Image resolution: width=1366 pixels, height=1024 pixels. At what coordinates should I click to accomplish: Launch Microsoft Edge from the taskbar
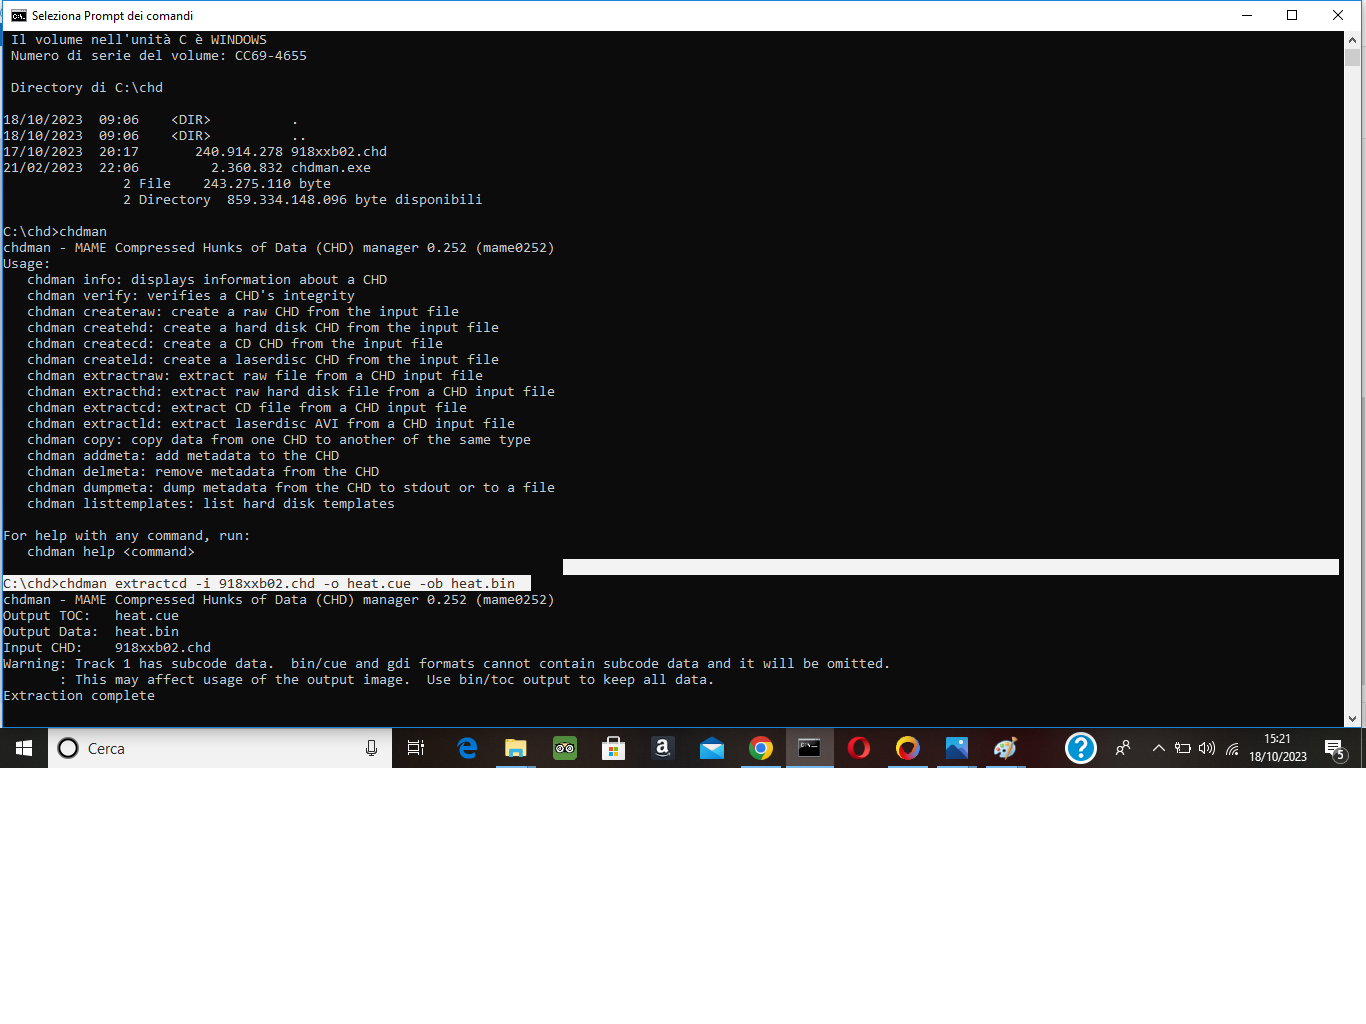pos(467,748)
